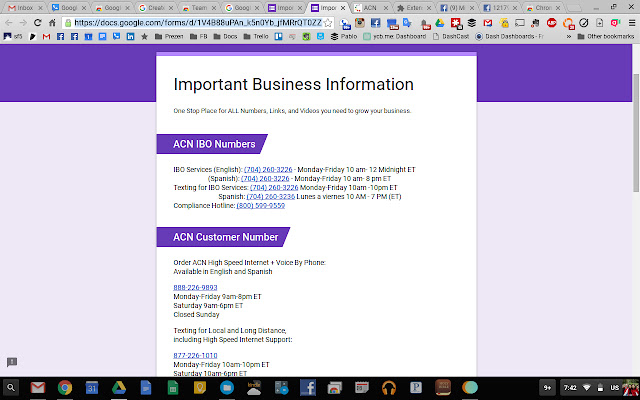
Task: Open the Prezen bookmarks folder
Action: [169, 37]
